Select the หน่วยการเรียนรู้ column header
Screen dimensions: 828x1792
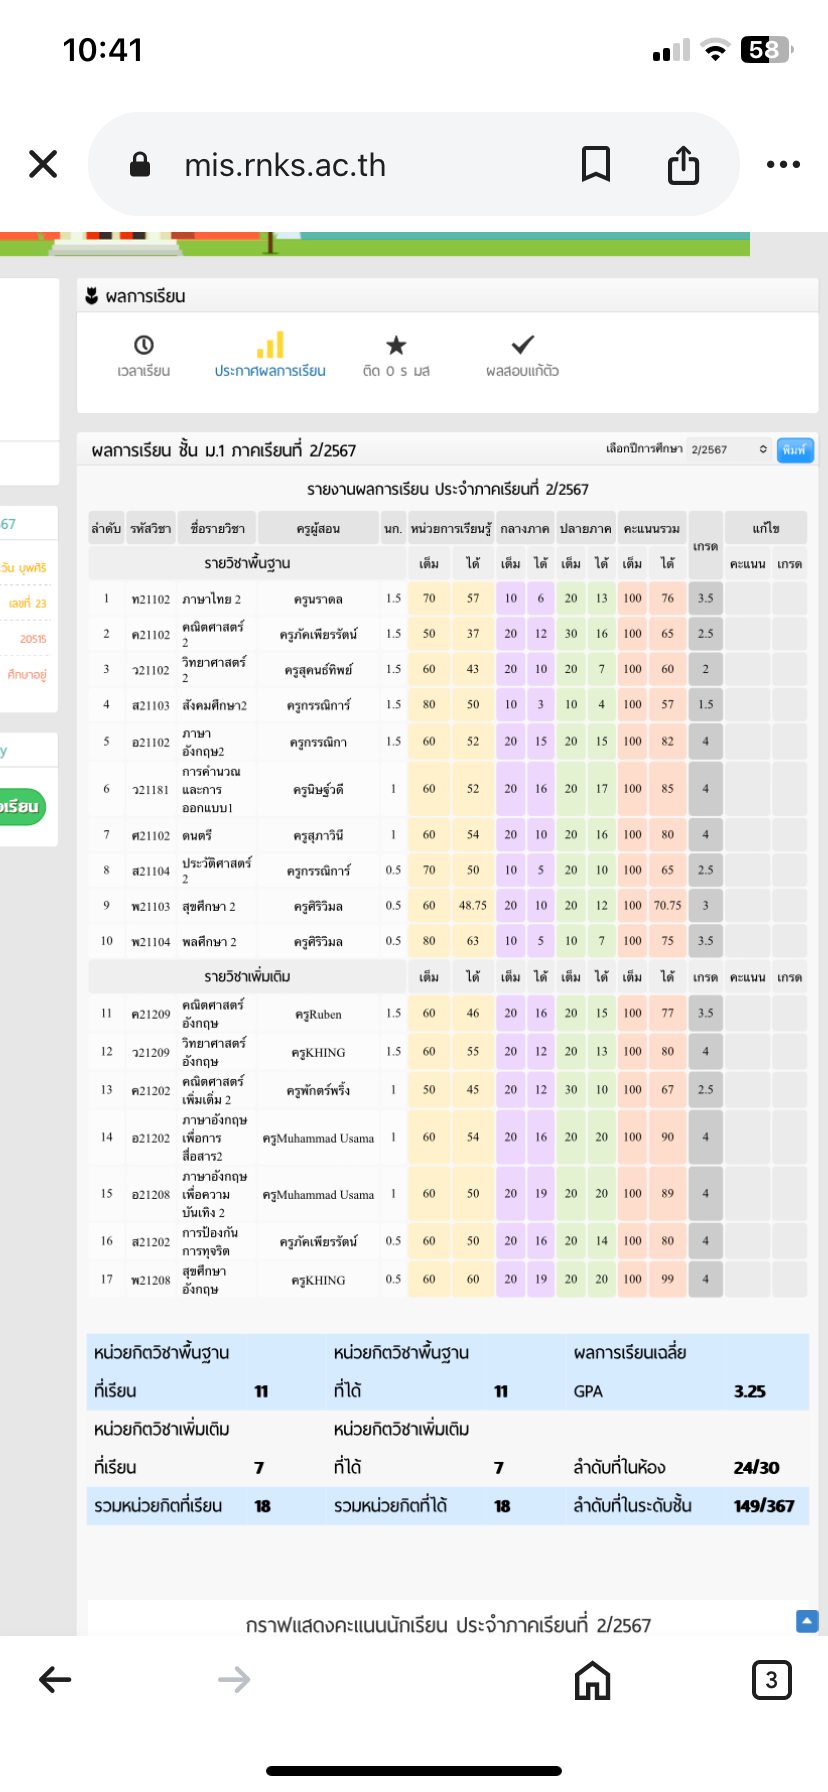click(x=451, y=529)
